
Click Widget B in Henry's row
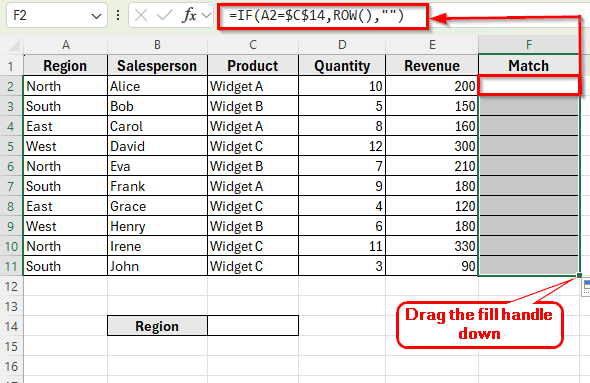tap(253, 226)
